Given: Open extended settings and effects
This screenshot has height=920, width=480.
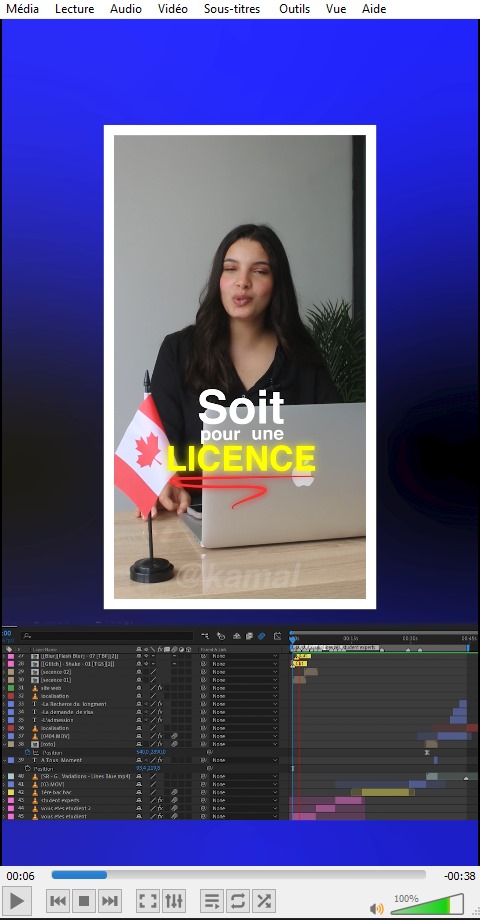Looking at the screenshot, I should (x=174, y=901).
